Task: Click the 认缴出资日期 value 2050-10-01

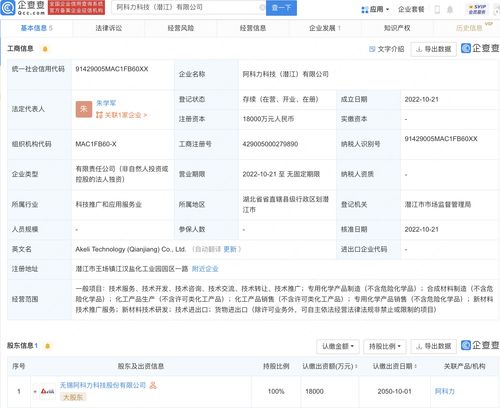Action: tap(394, 391)
